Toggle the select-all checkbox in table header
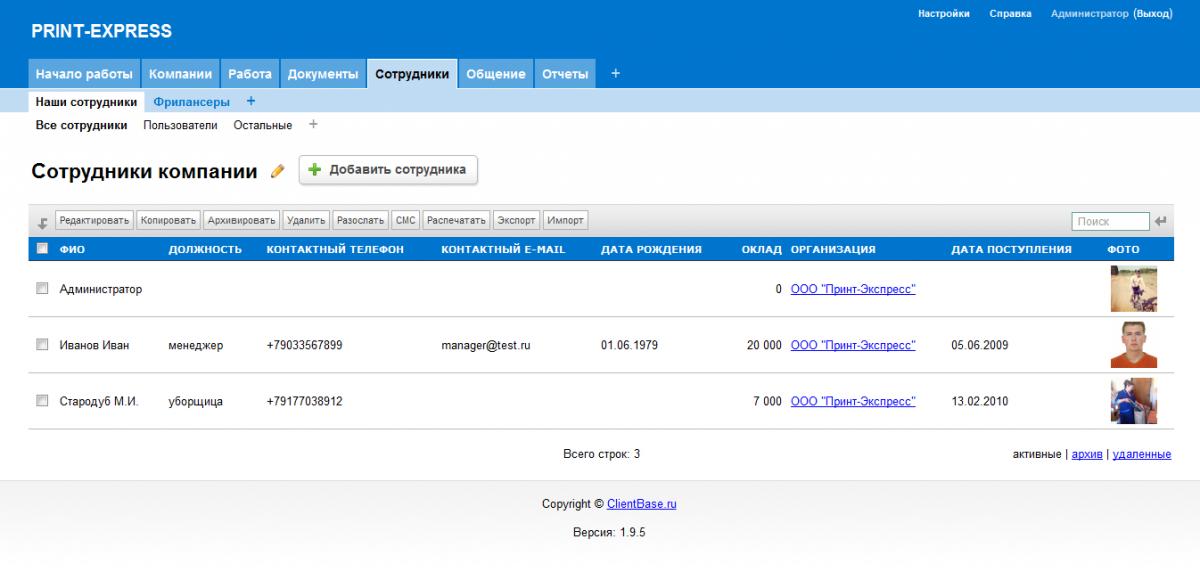The height and width of the screenshot is (572, 1200). pyautogui.click(x=42, y=249)
